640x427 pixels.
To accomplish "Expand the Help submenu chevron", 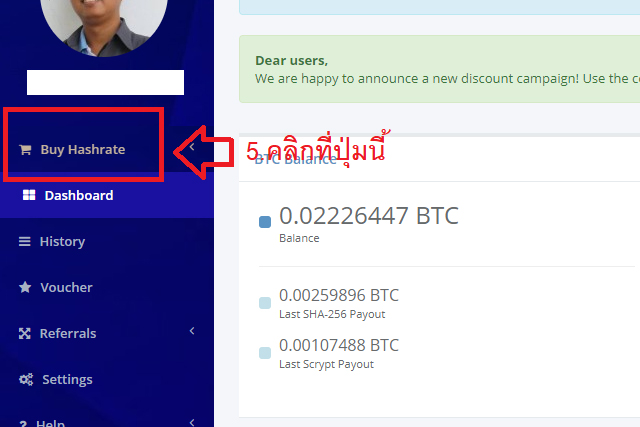I will tap(192, 422).
